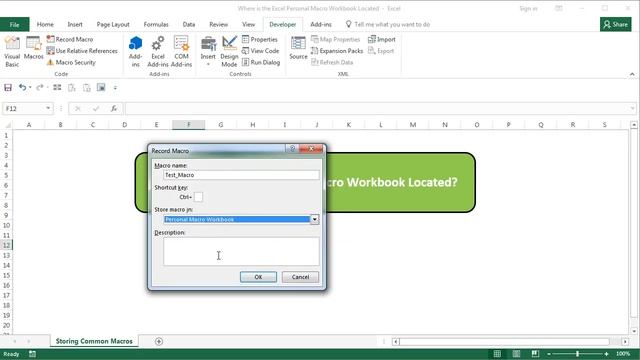Viewport: 640px width, 360px height.
Task: Switch to the Insert tab
Action: [x=75, y=24]
